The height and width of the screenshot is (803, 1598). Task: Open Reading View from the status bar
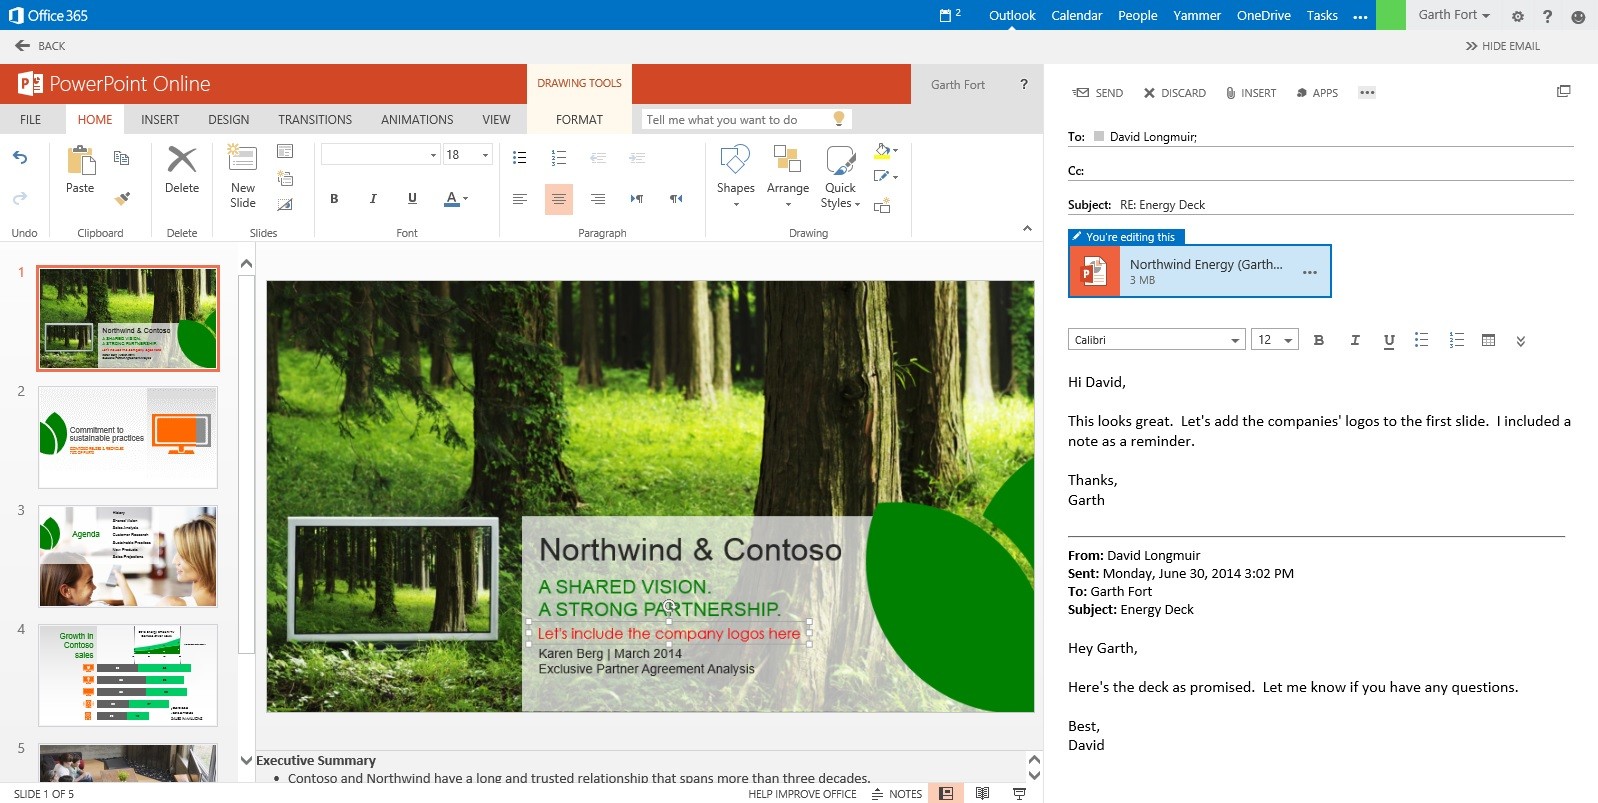point(982,793)
